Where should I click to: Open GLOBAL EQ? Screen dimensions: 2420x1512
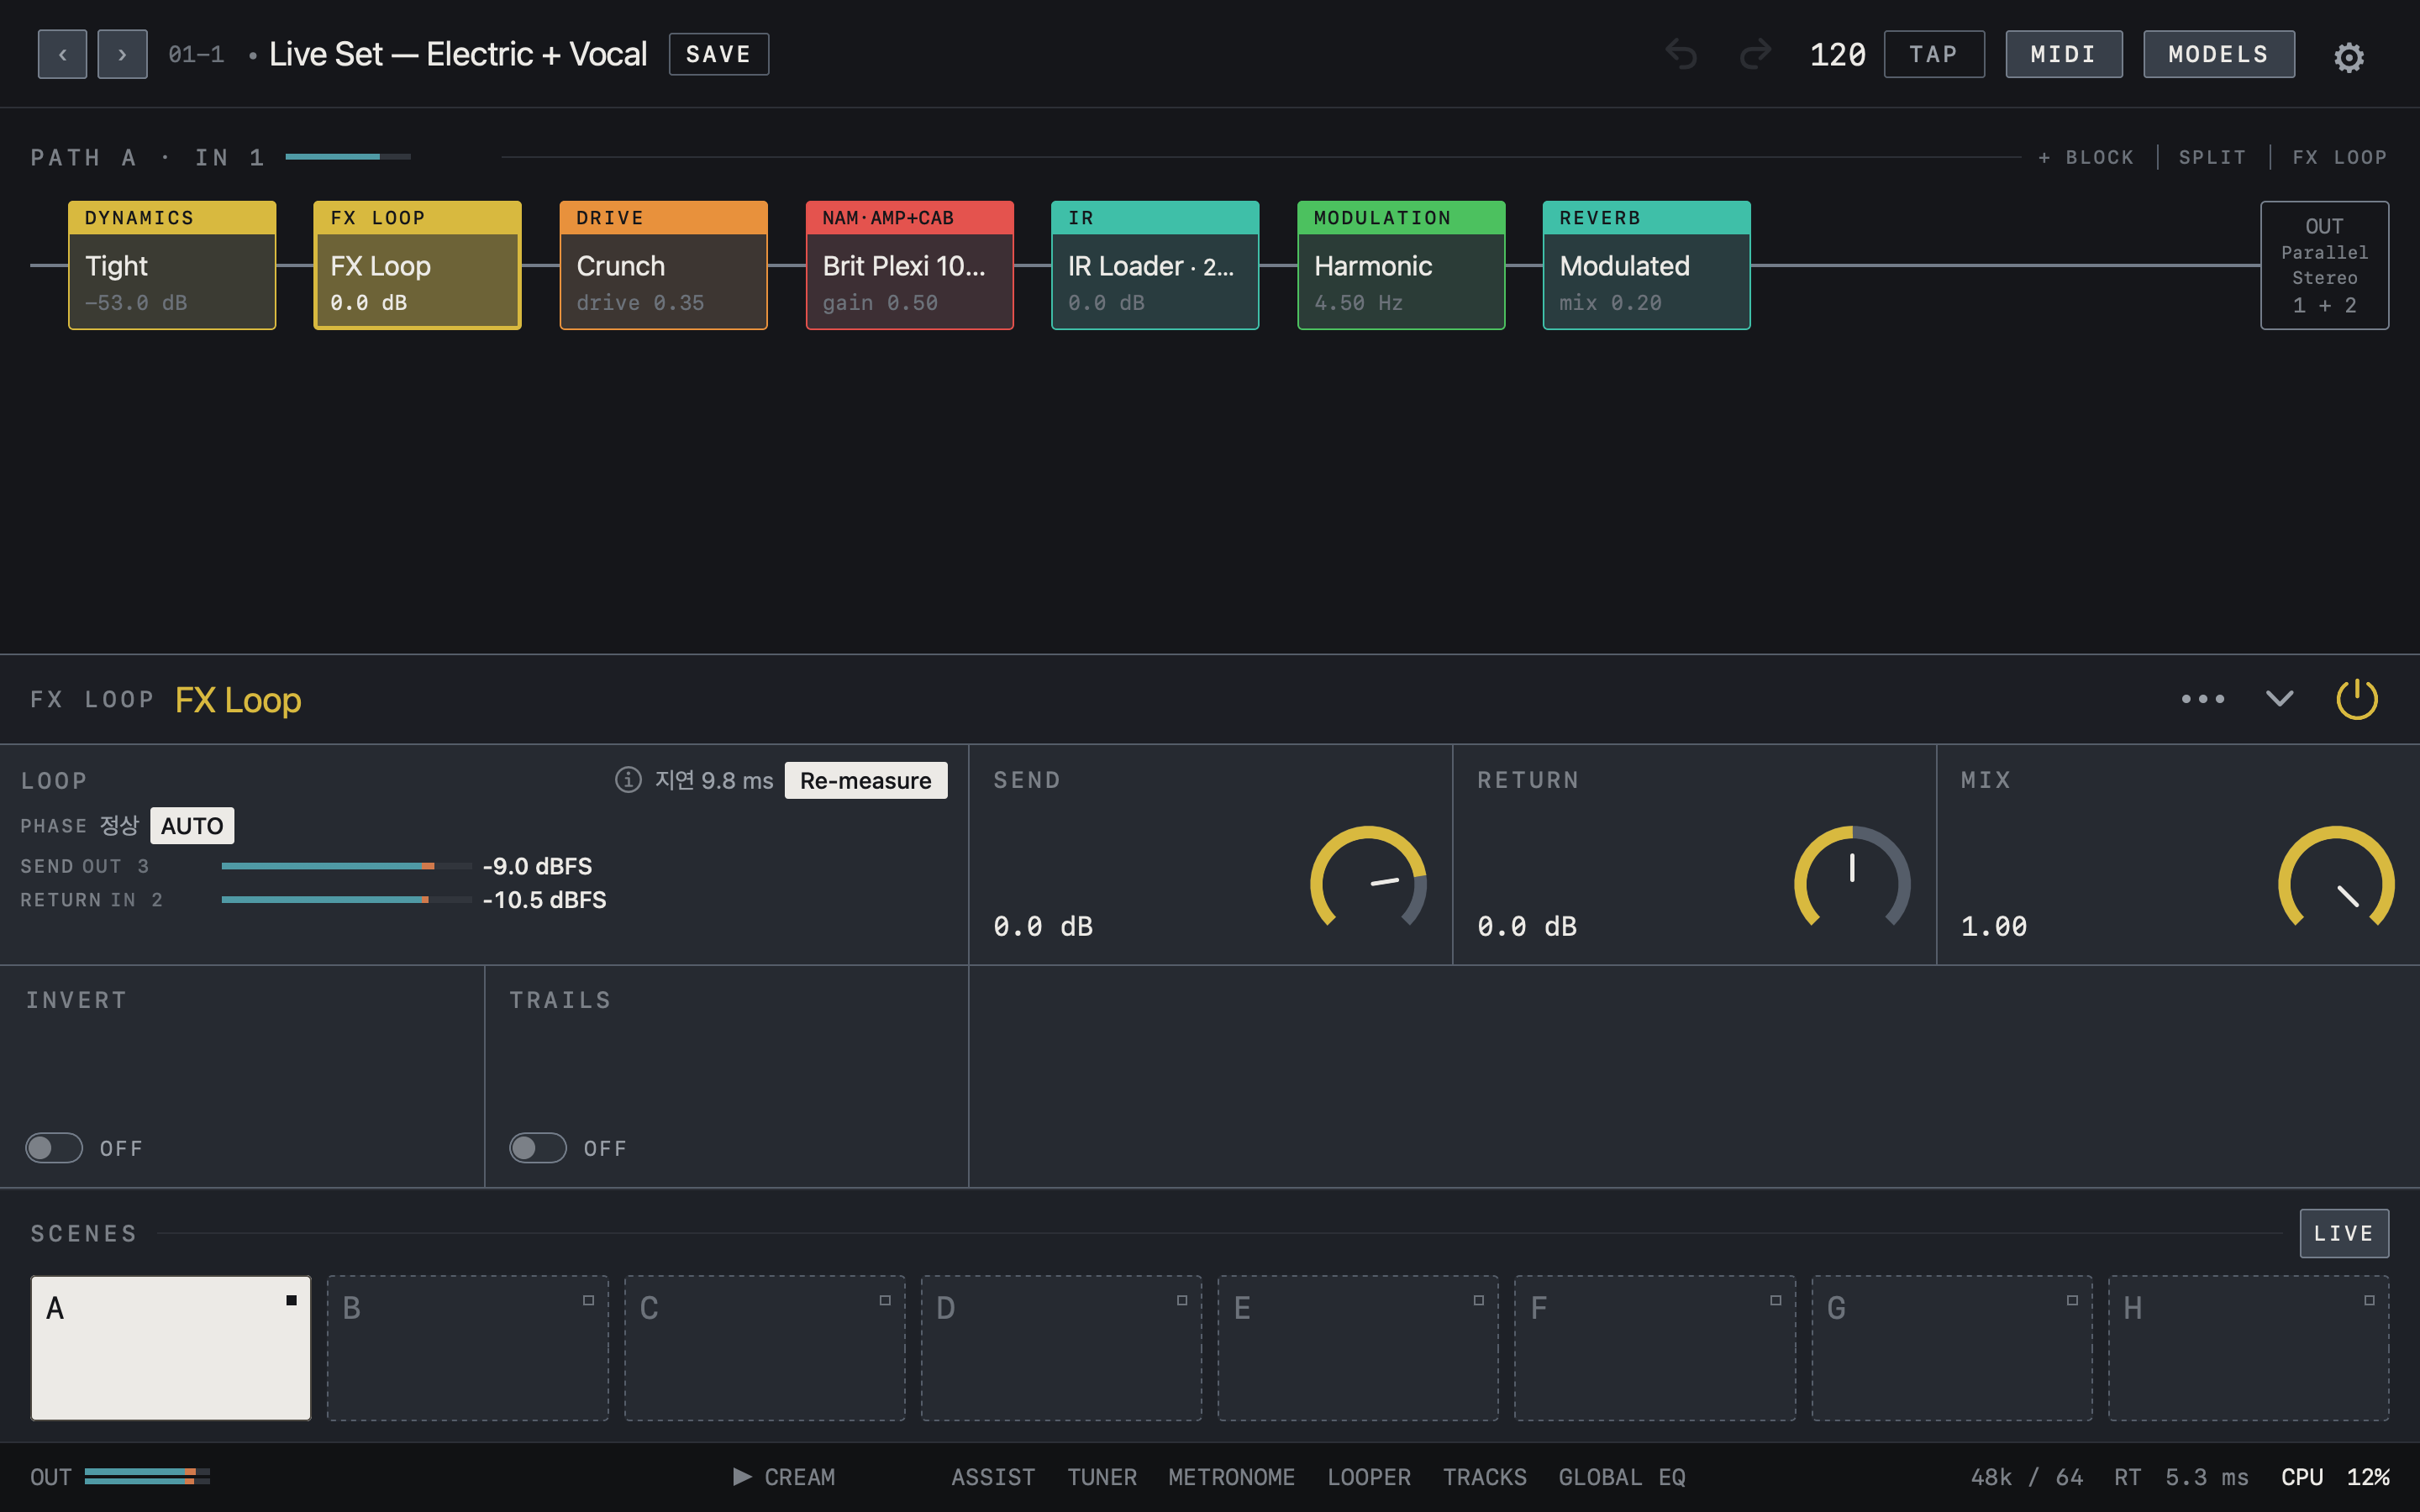pyautogui.click(x=1621, y=1477)
